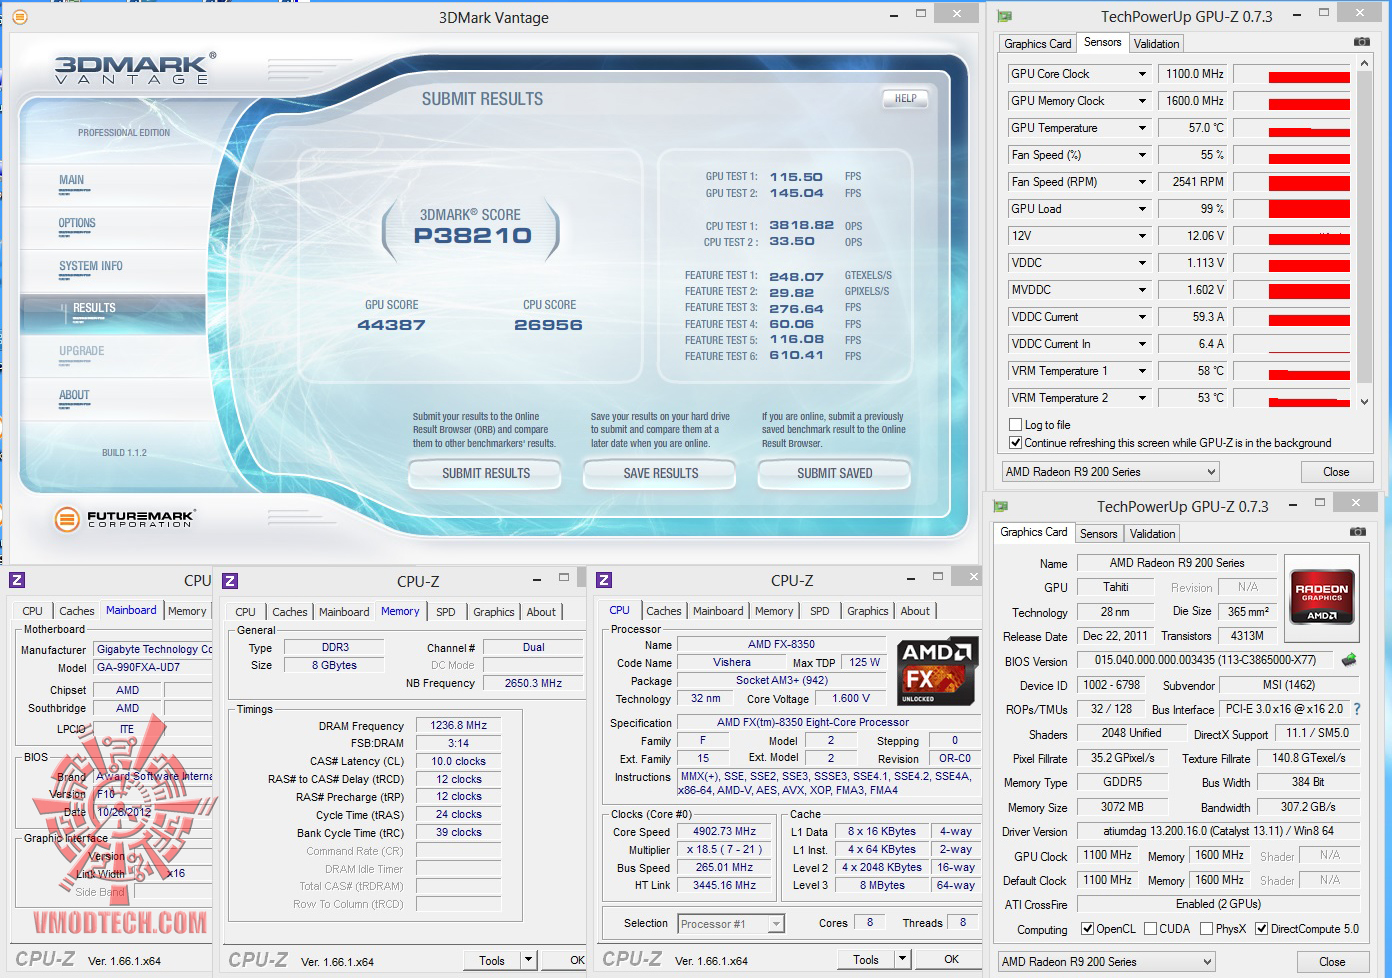Click the GPU-Z Sensors list vertical scrollbar
Viewport: 1392px width, 978px height.
point(1364,230)
